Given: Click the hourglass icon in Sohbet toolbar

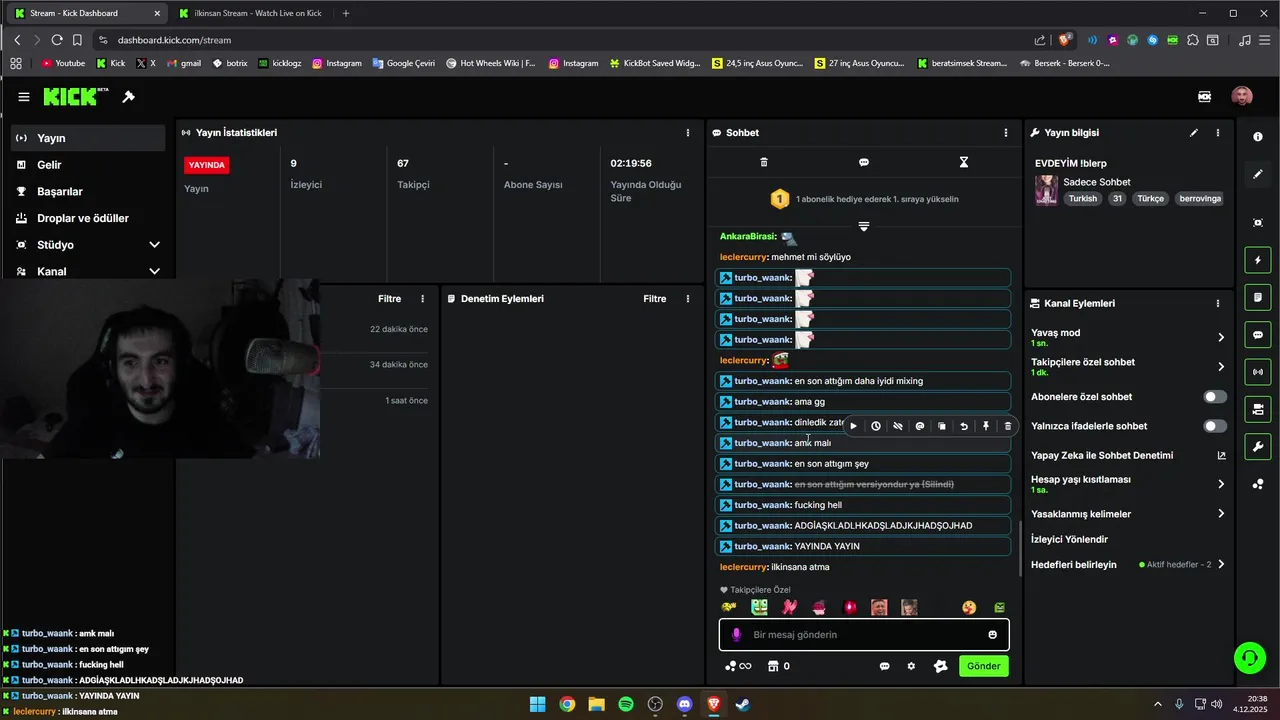Looking at the screenshot, I should (x=964, y=162).
